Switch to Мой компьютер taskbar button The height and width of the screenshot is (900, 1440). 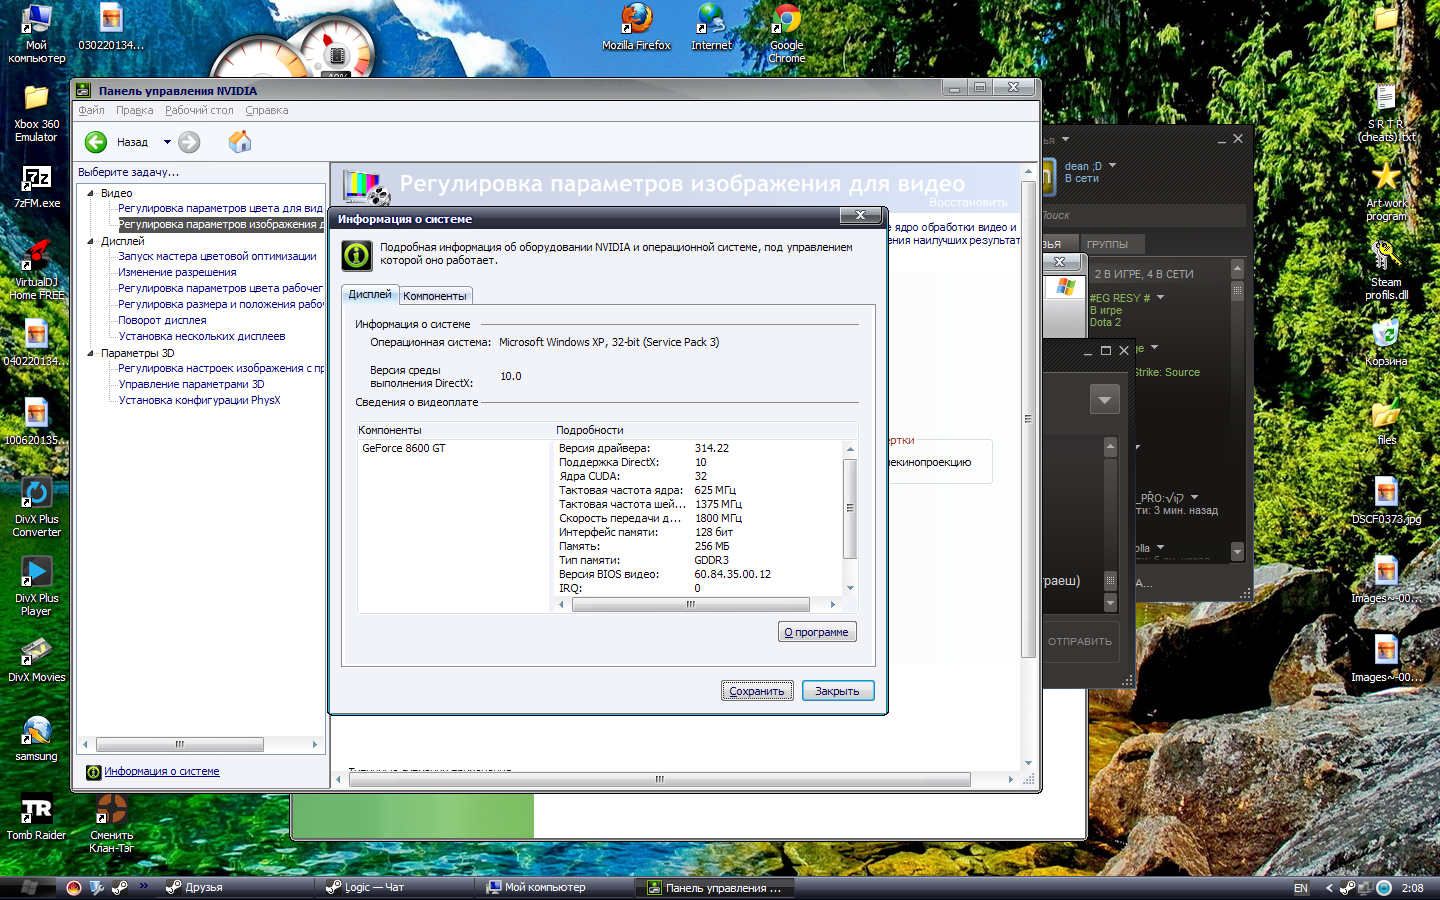click(x=555, y=887)
